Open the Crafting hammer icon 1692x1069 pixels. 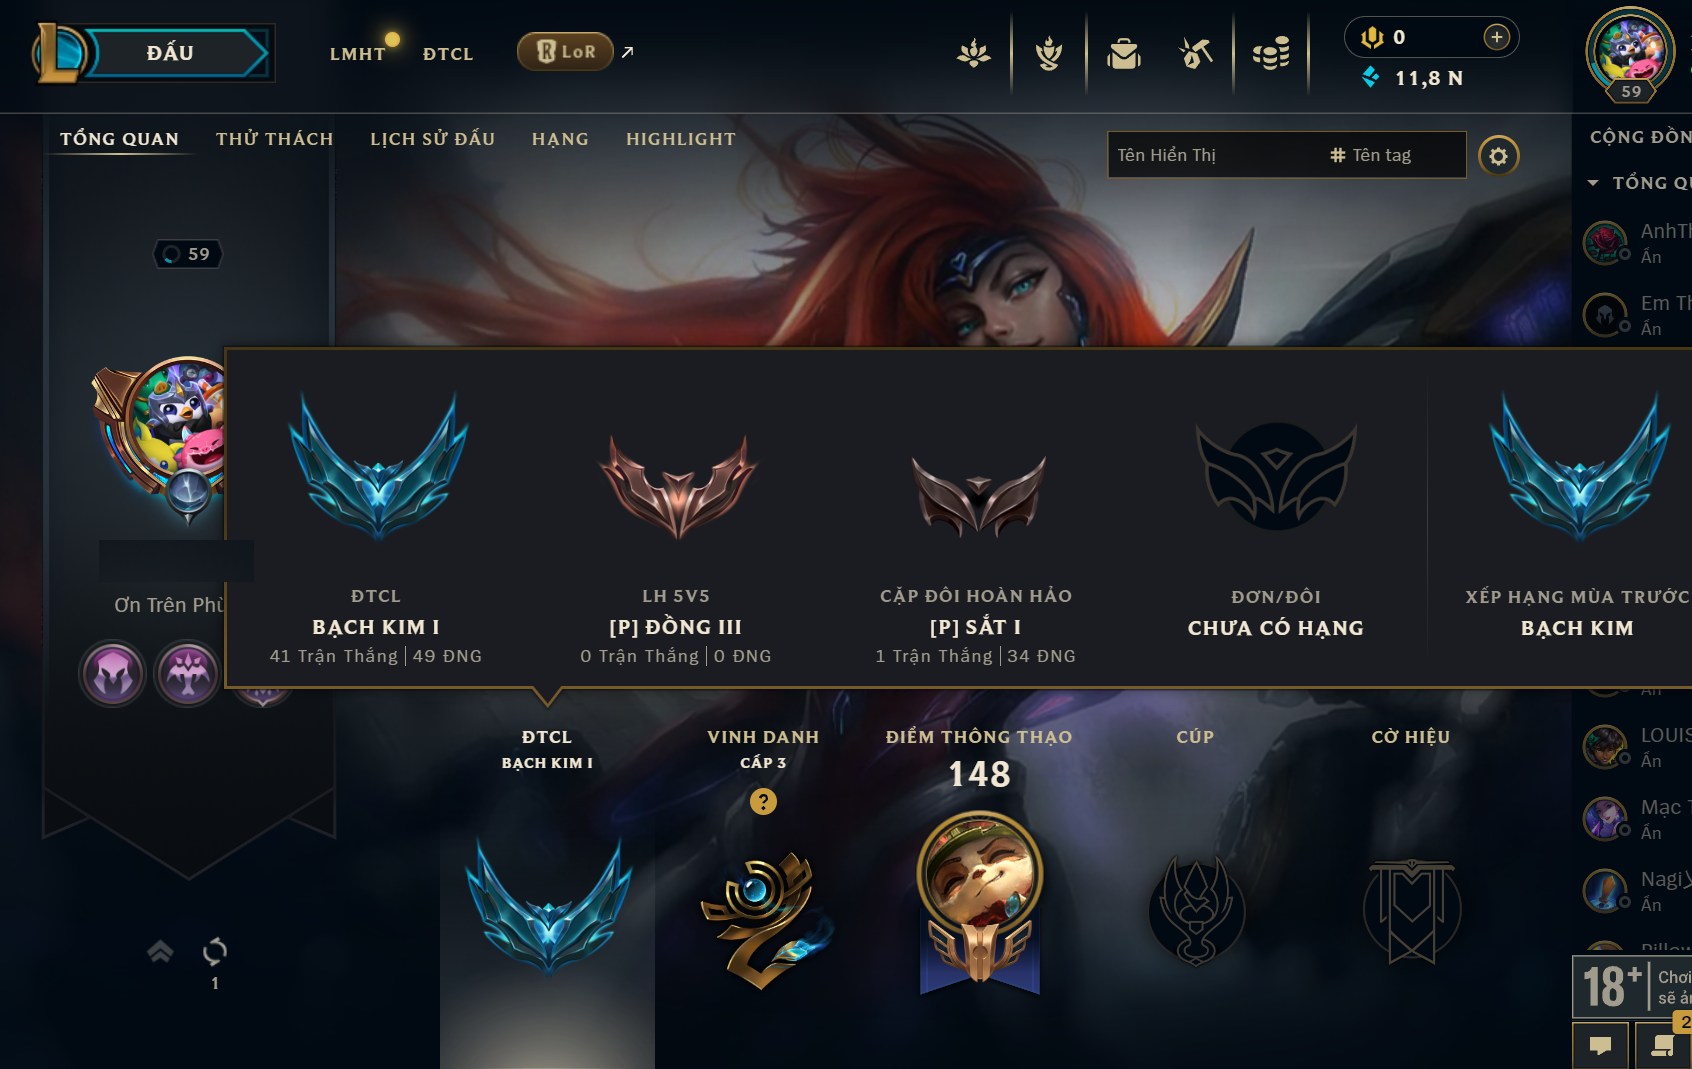(x=1196, y=53)
